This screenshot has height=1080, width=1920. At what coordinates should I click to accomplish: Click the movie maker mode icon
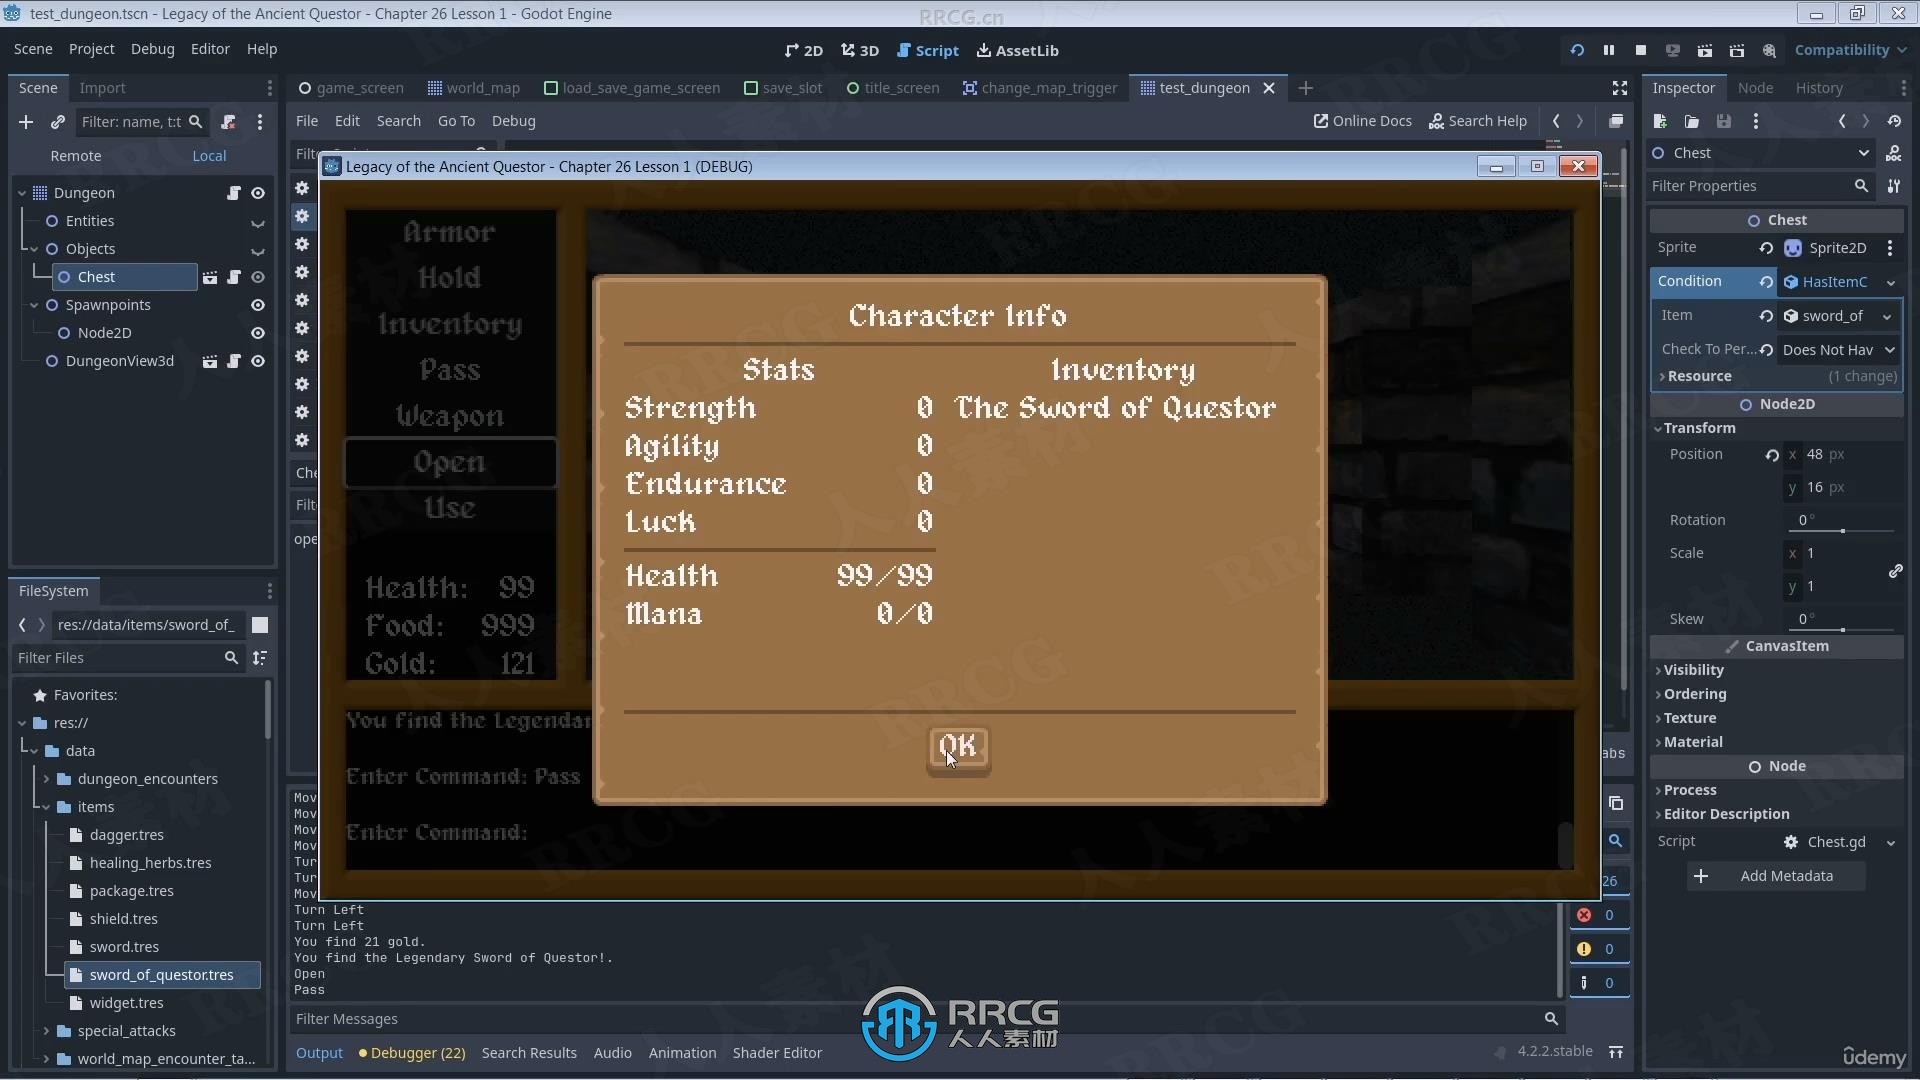click(1769, 50)
